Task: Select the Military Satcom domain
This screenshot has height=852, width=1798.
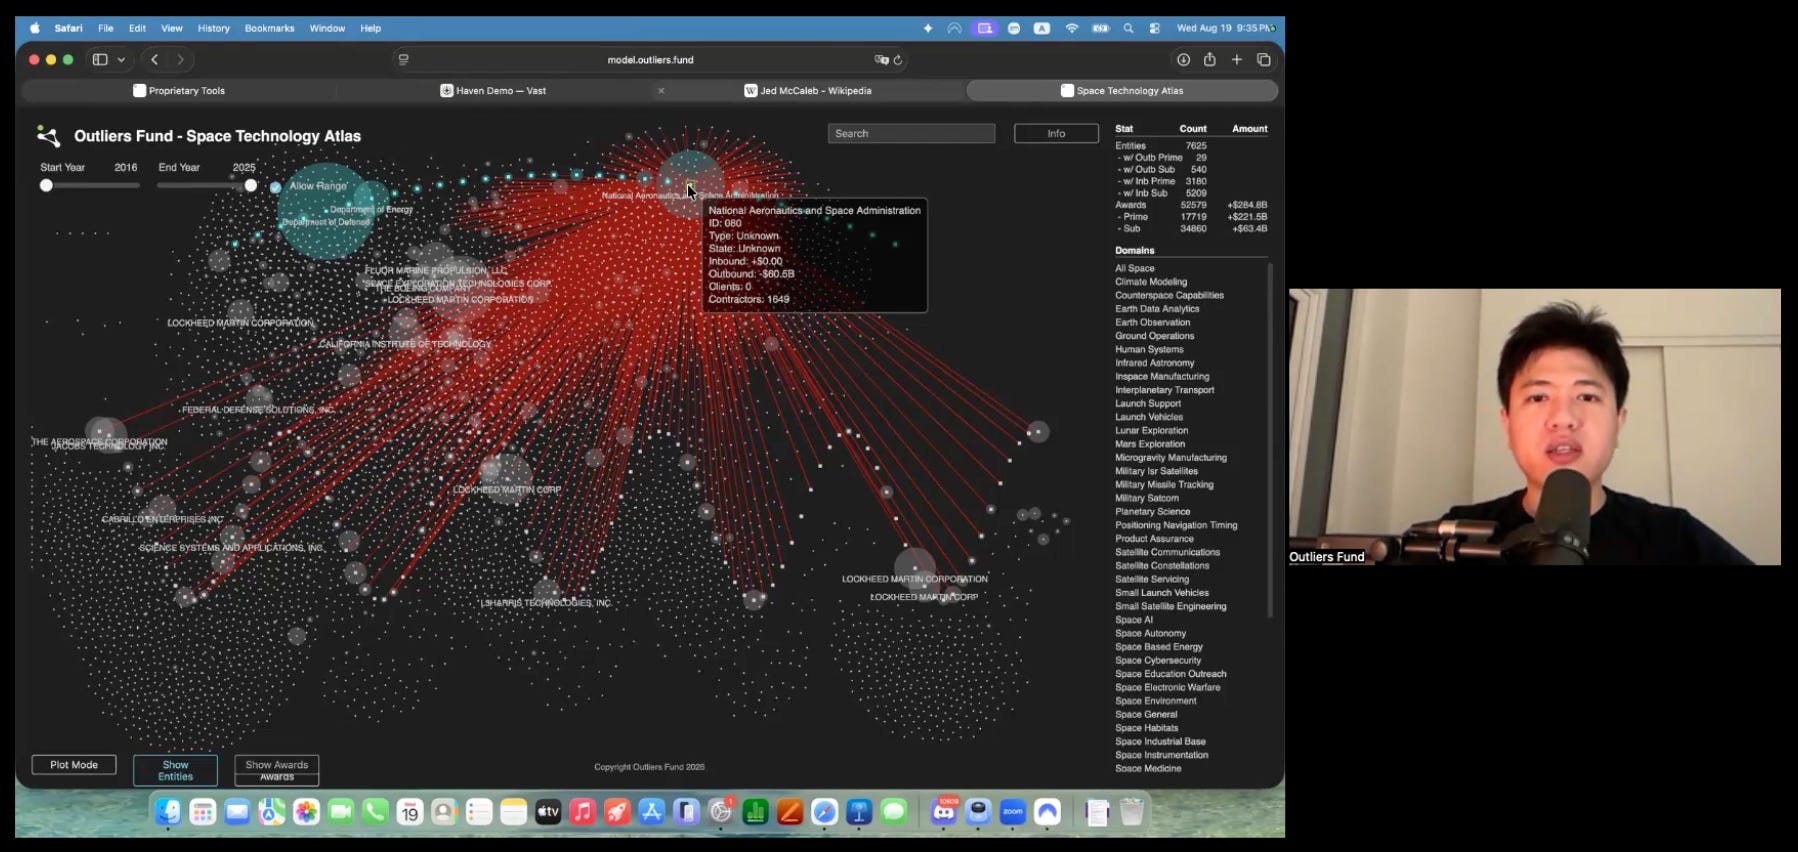Action: click(x=1147, y=498)
